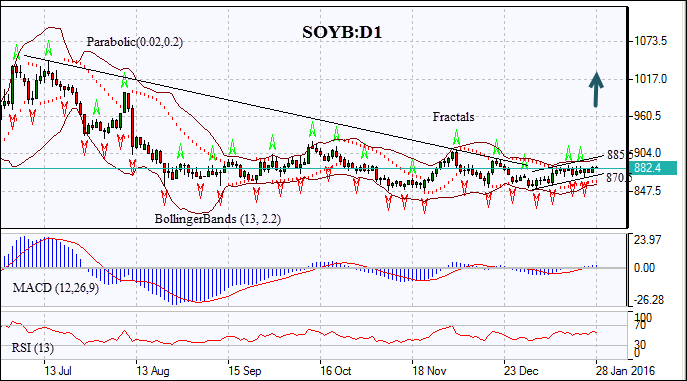Viewport: 687px width, 381px height.
Task: Click the 1073.5 price level label
Action: tap(651, 41)
